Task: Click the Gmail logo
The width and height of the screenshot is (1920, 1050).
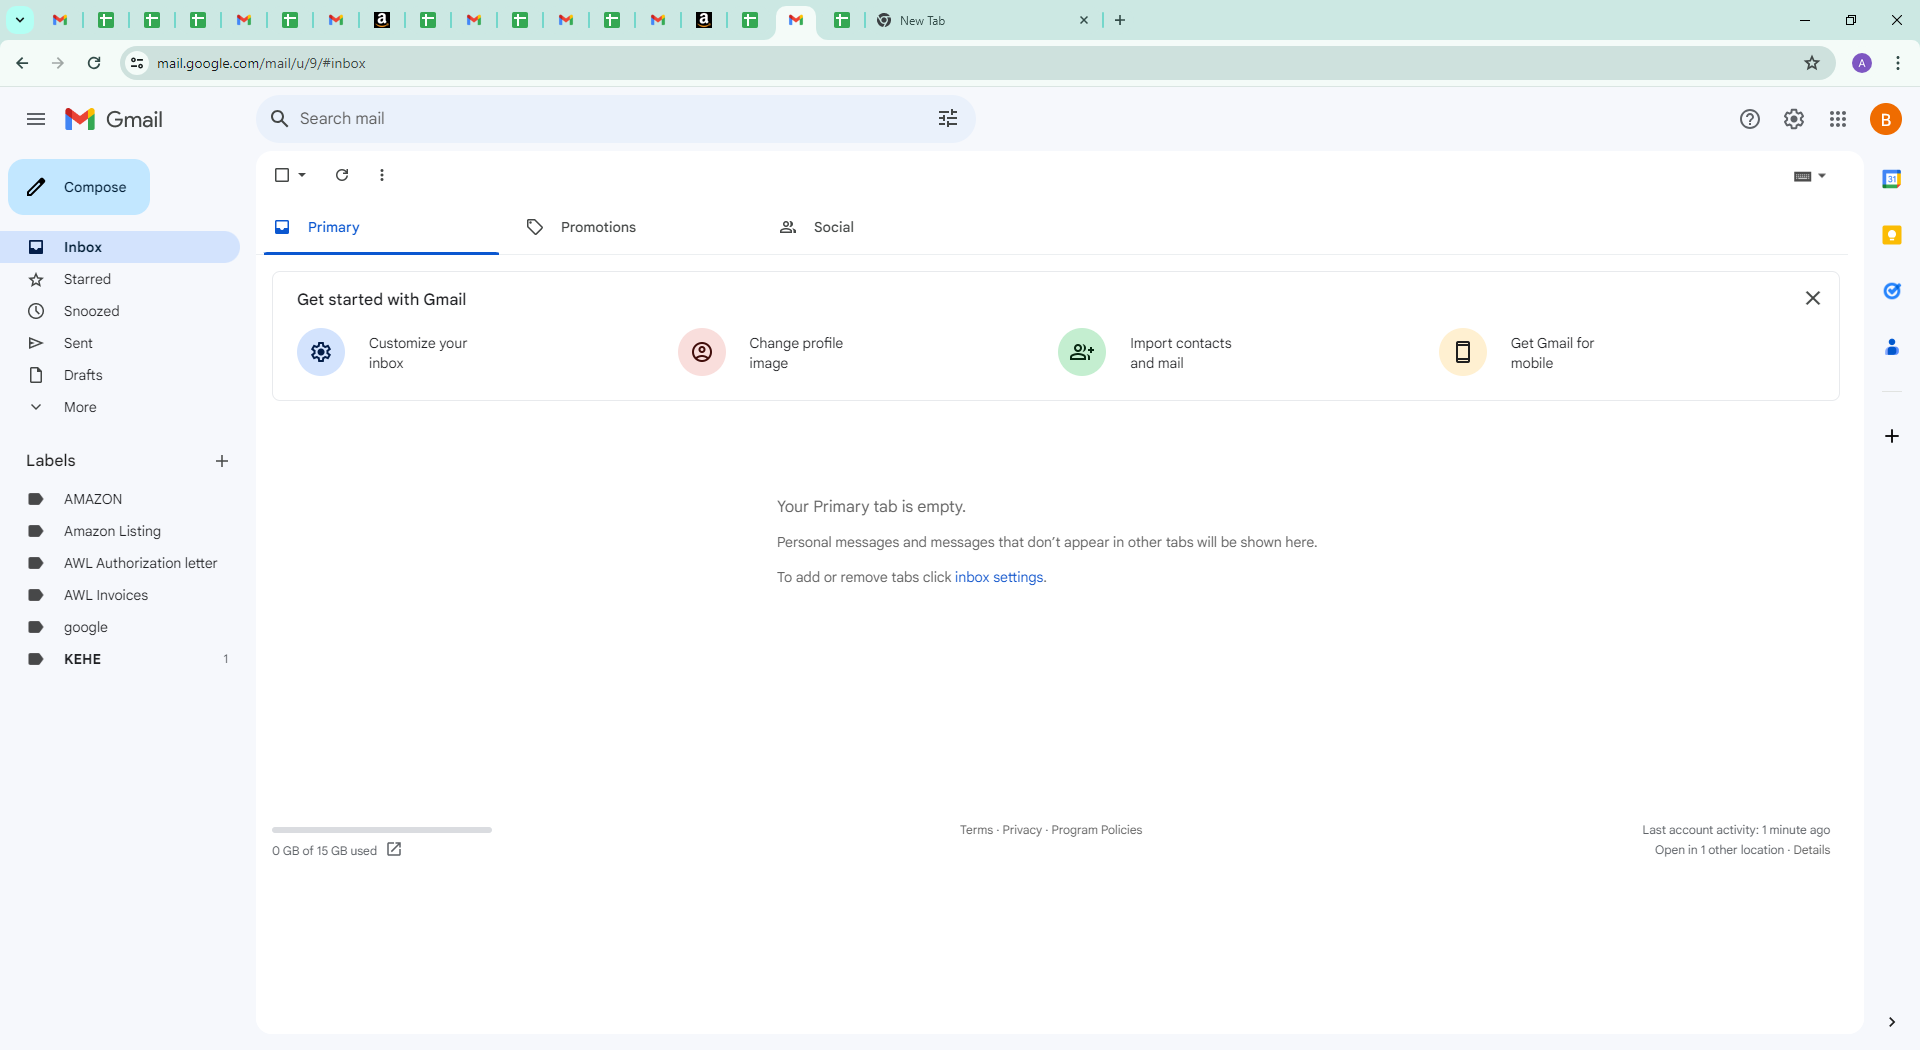Action: click(x=114, y=119)
